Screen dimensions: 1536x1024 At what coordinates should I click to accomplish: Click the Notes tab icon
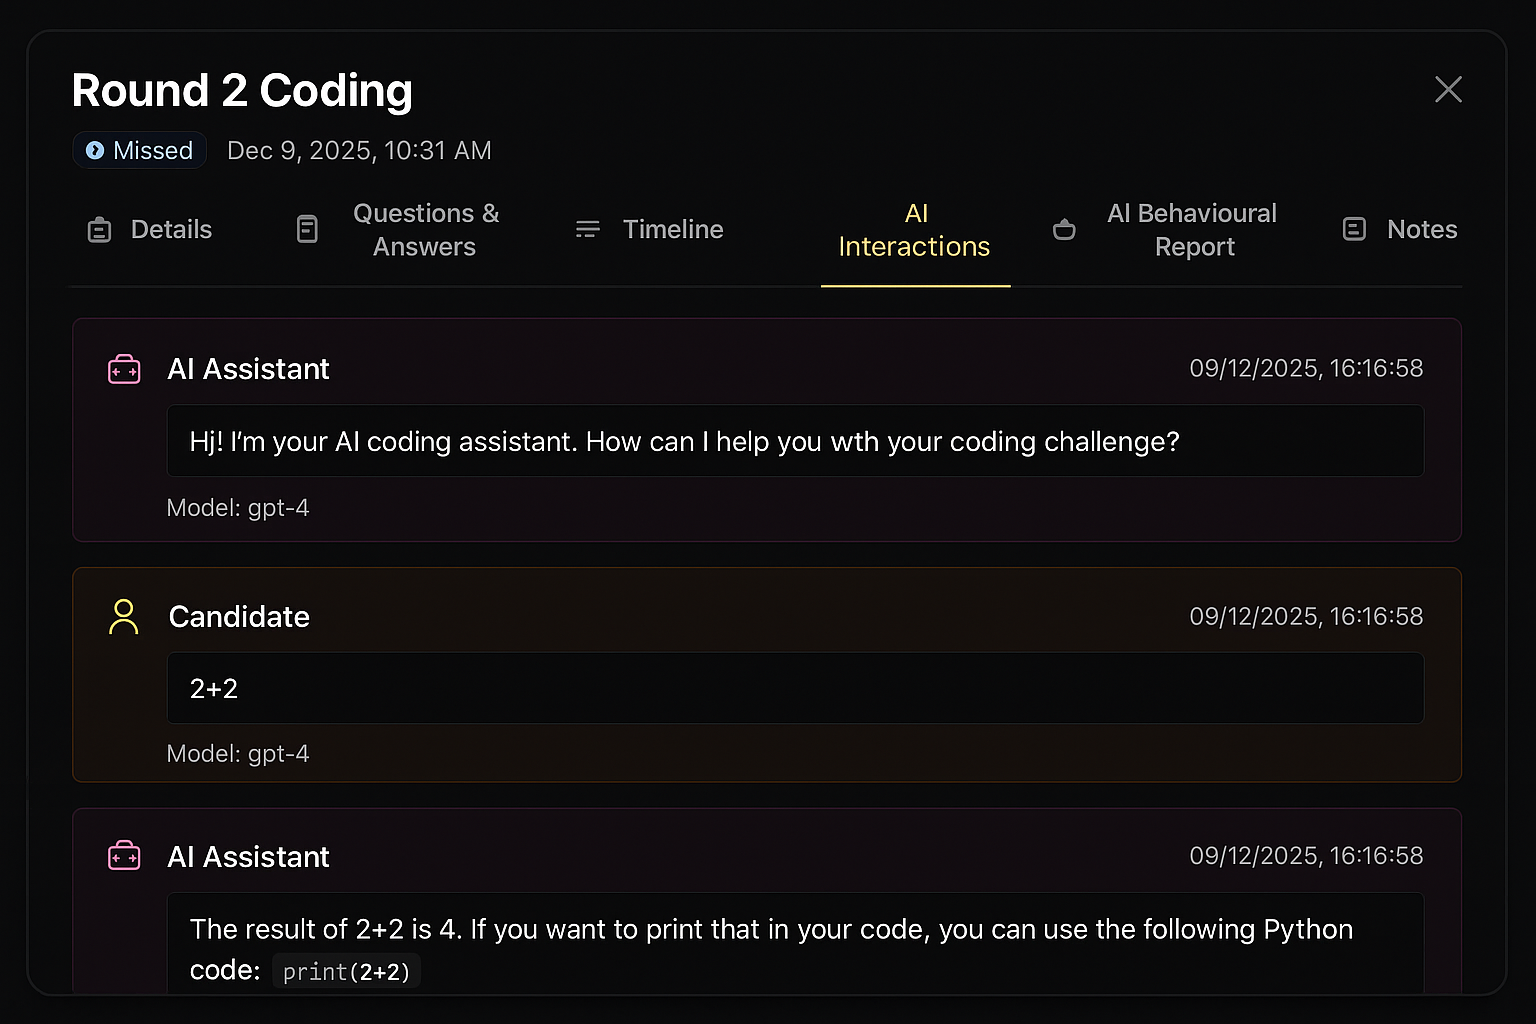[x=1354, y=230]
